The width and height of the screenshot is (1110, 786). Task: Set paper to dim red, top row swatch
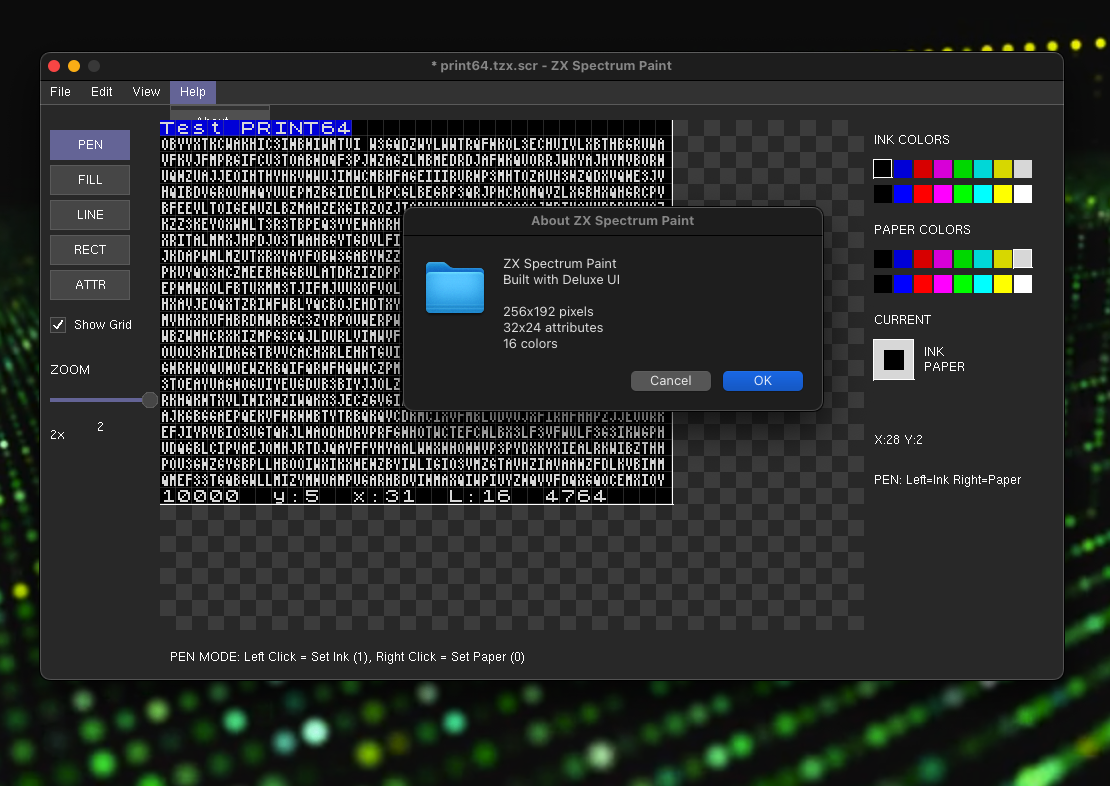(922, 259)
